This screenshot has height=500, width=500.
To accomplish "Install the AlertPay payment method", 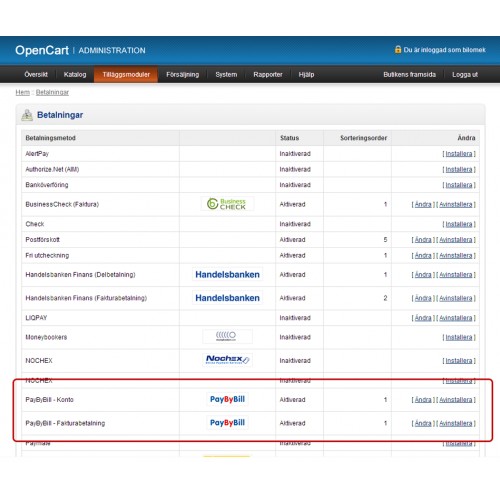I will click(459, 154).
